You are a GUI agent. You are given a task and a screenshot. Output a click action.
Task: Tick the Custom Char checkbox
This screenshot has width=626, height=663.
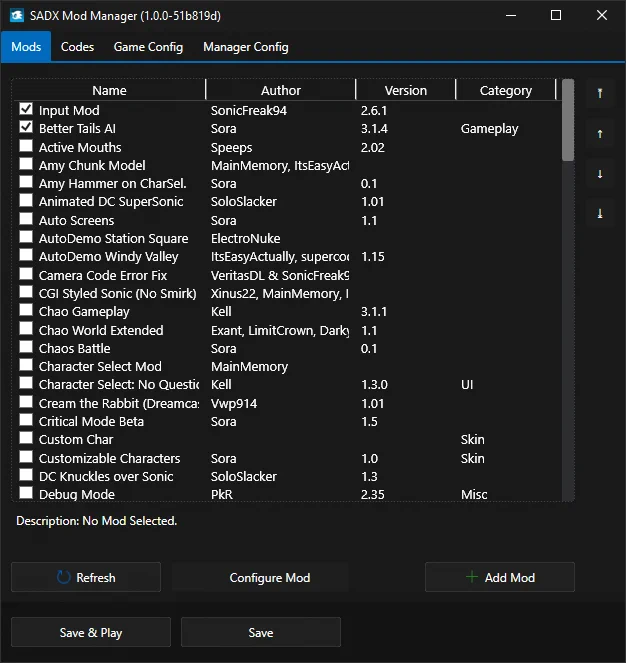click(x=26, y=438)
